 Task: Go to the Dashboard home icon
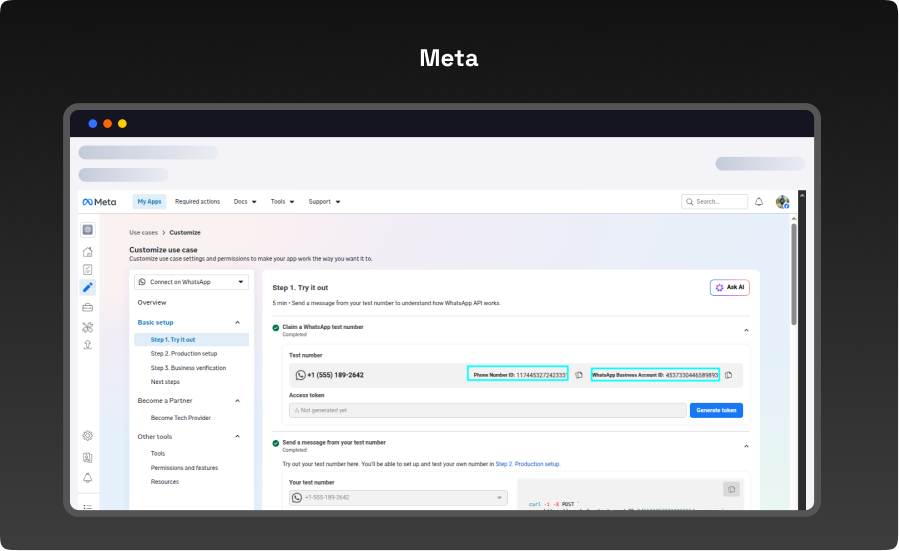tap(88, 252)
